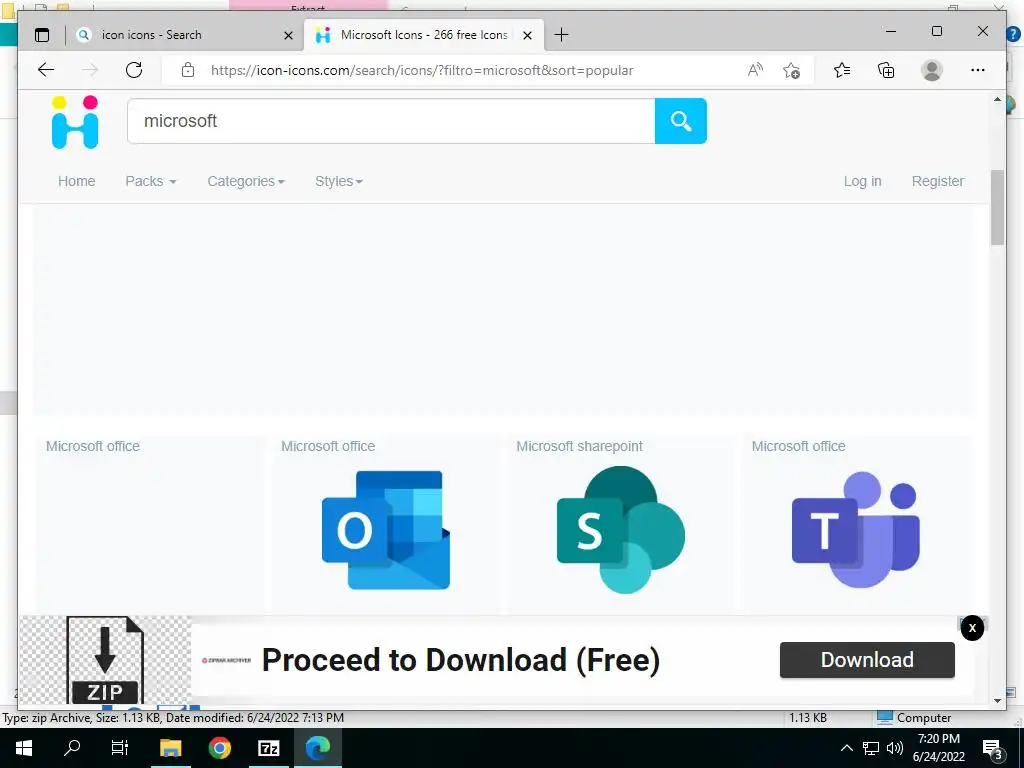The image size is (1024, 768).
Task: Click the Register link
Action: tap(938, 181)
